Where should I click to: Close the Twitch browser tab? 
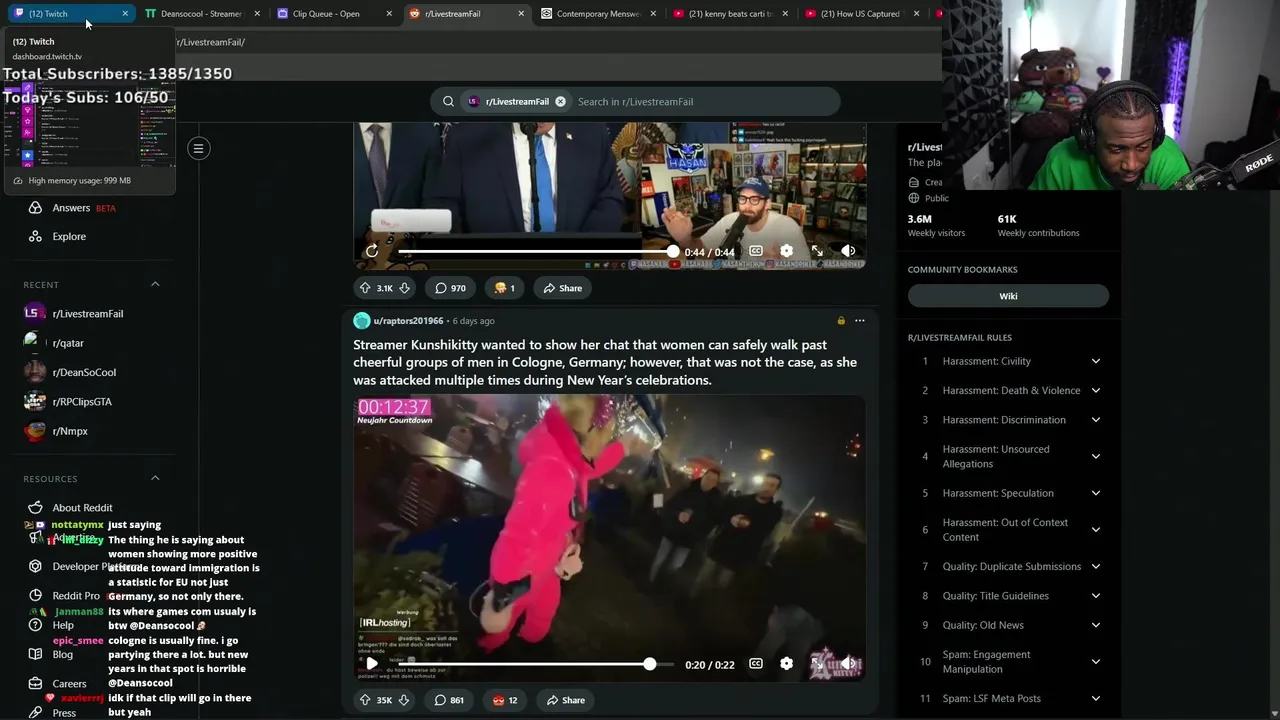click(125, 14)
